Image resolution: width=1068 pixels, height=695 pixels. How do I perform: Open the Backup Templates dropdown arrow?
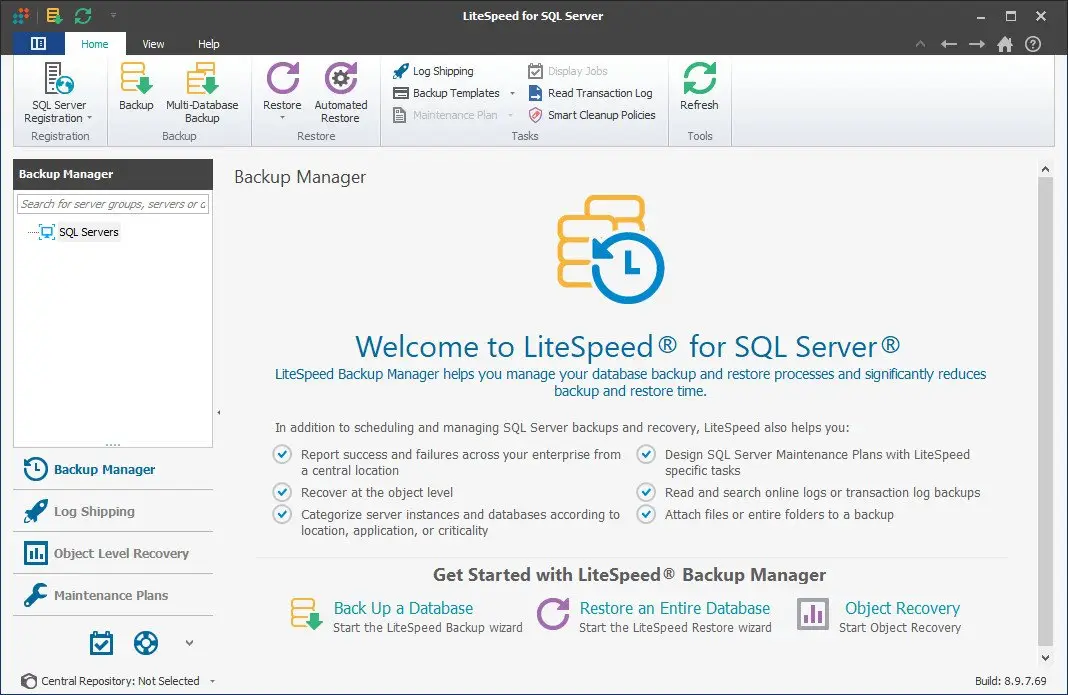point(512,93)
